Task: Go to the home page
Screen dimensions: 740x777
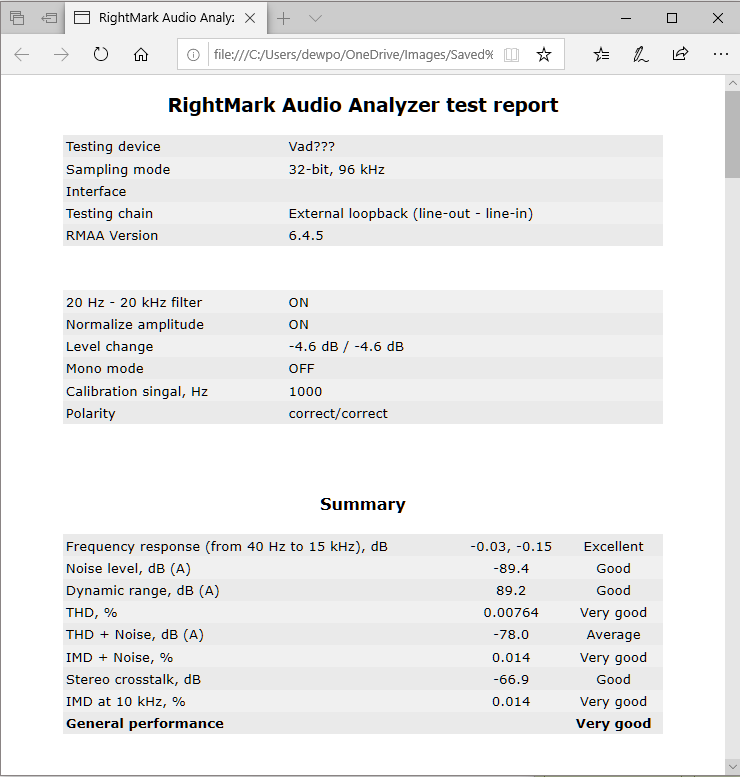Action: [141, 55]
